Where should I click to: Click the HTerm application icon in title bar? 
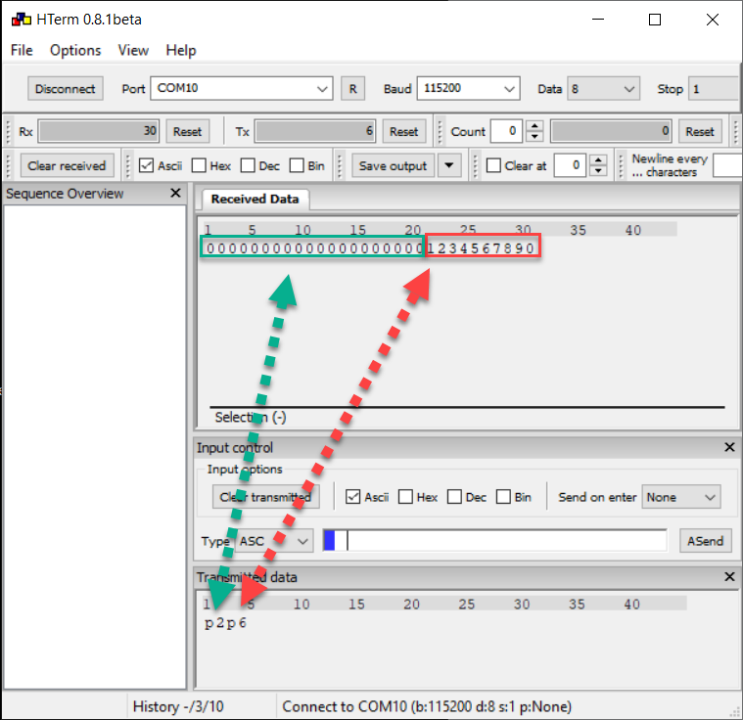(19, 19)
